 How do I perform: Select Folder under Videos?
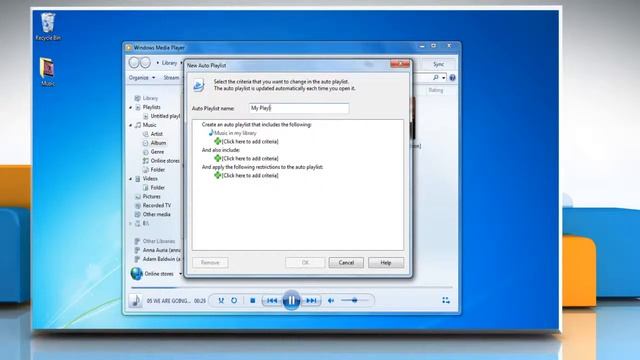point(158,187)
